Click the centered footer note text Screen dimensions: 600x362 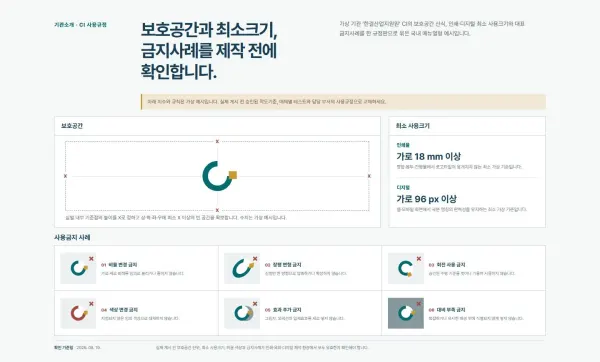click(262, 348)
